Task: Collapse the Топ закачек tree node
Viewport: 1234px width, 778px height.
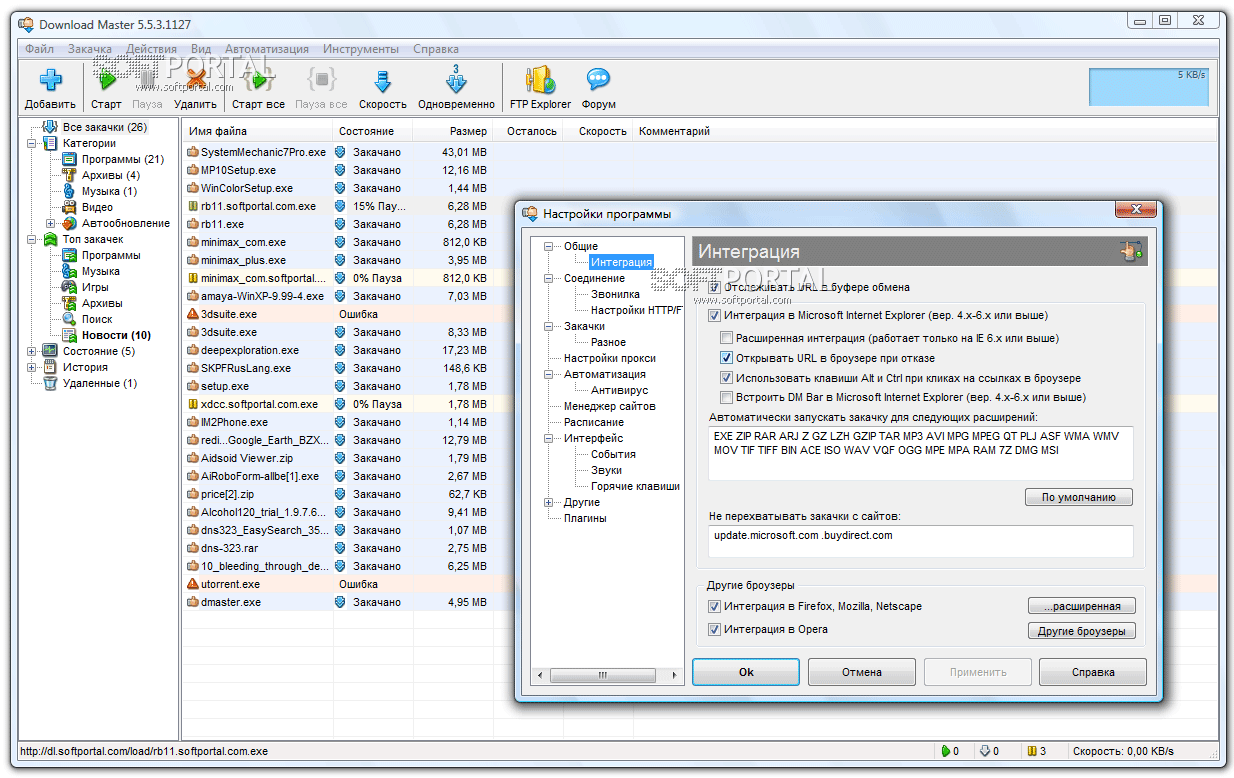Action: pos(33,239)
